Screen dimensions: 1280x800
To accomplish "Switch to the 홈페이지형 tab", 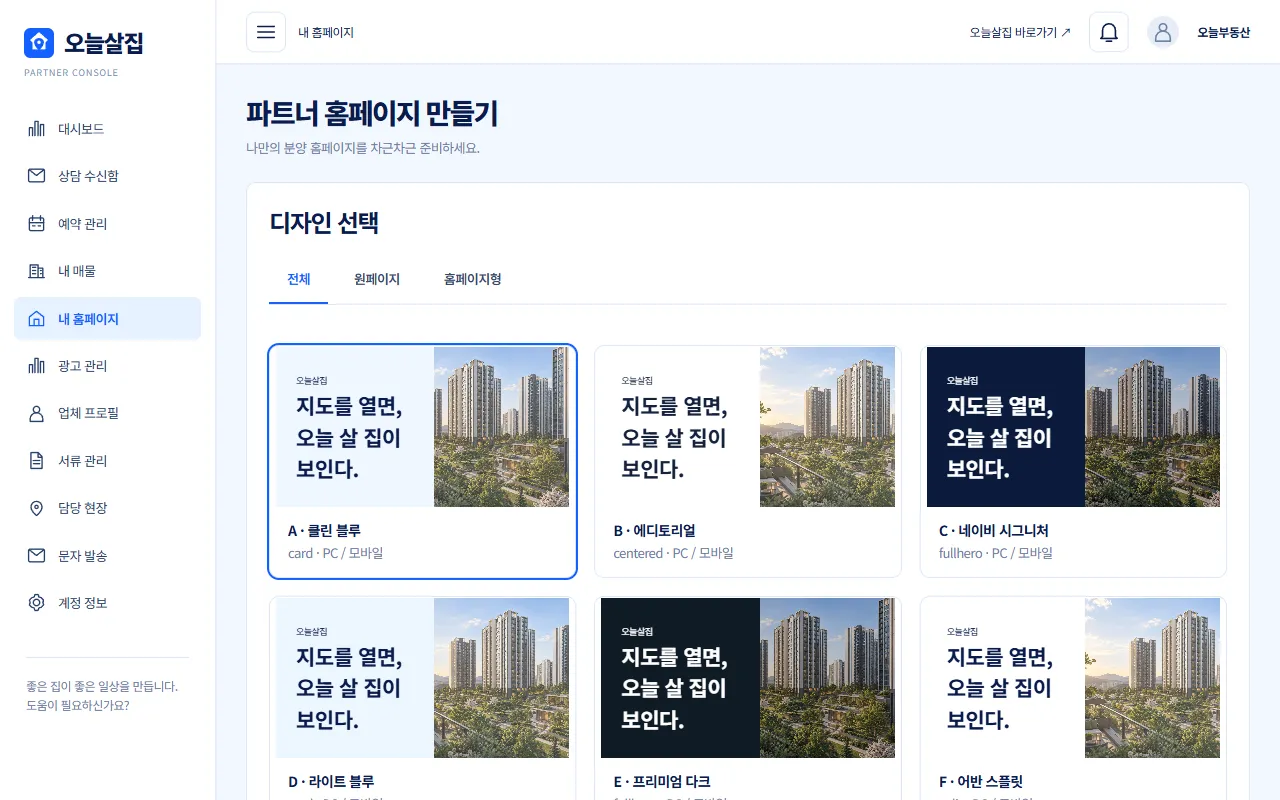I will click(x=473, y=280).
